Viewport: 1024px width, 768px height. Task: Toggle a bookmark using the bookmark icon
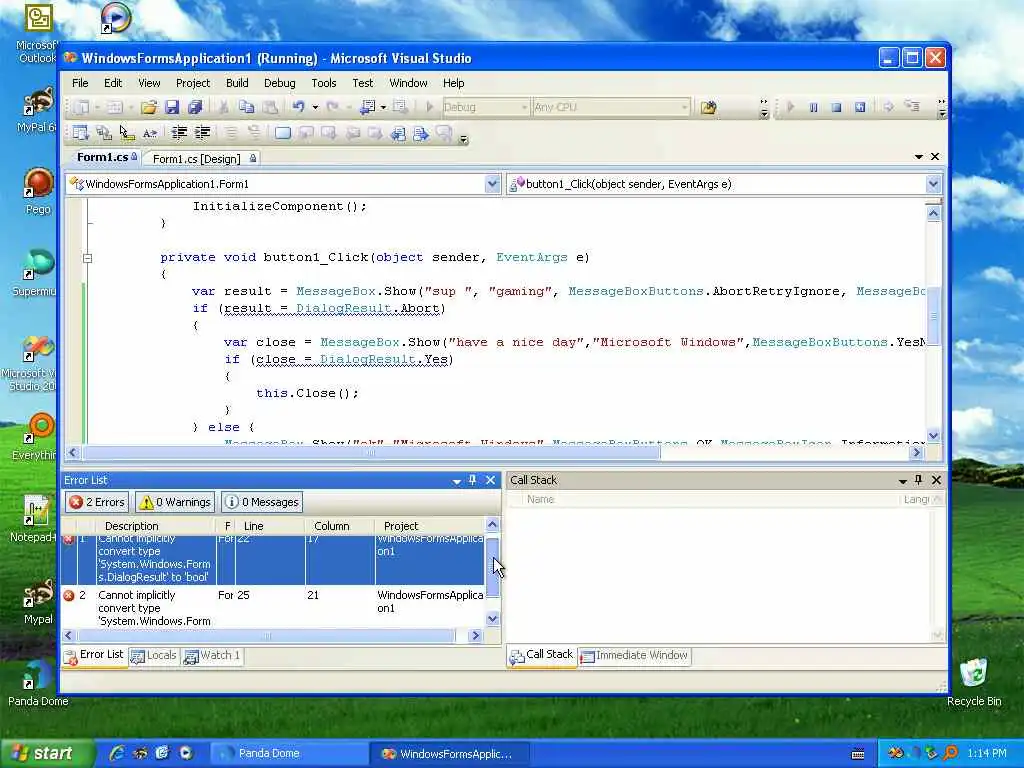click(283, 133)
